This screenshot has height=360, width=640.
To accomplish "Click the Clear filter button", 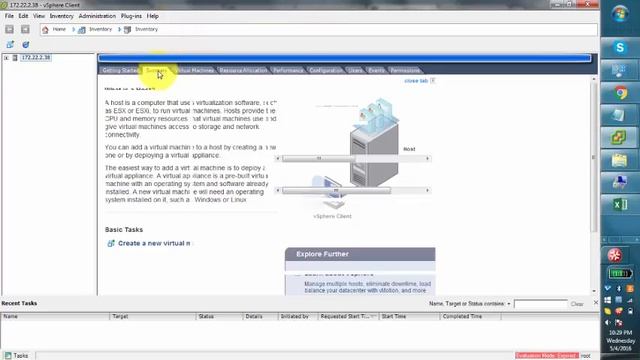I will tap(577, 304).
